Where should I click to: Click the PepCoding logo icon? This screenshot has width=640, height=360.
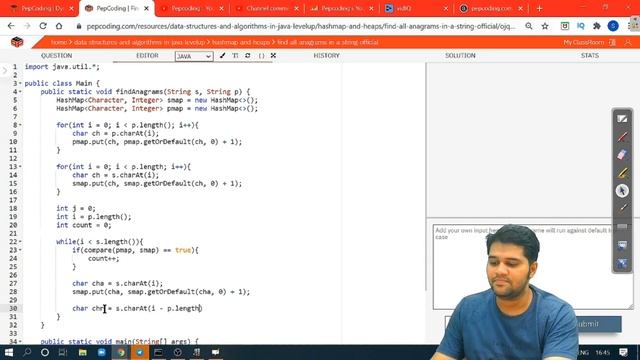pos(17,42)
